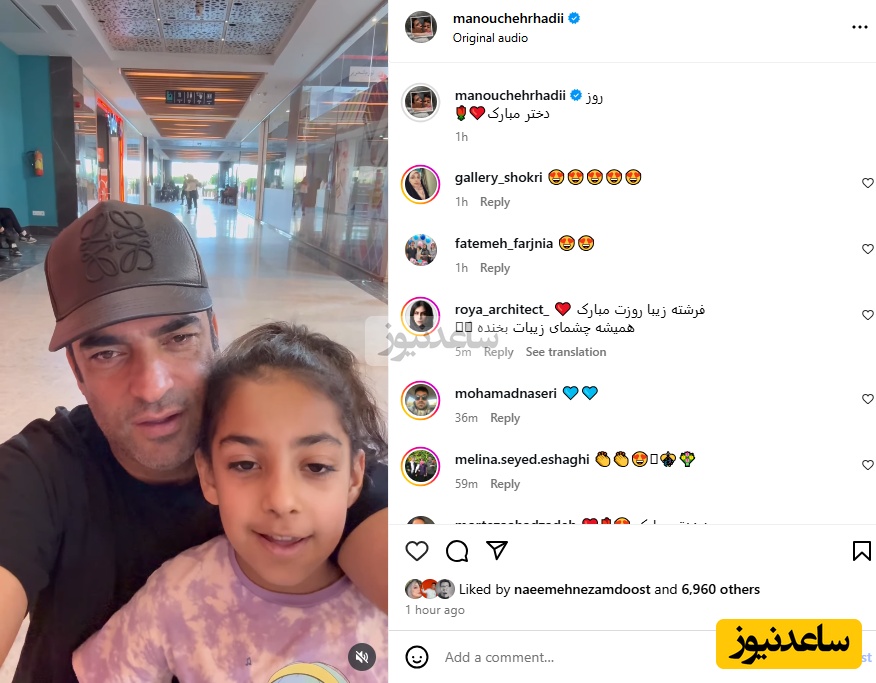The width and height of the screenshot is (876, 683).
Task: Like melina.seyed.eshaghi's comment
Action: click(867, 465)
